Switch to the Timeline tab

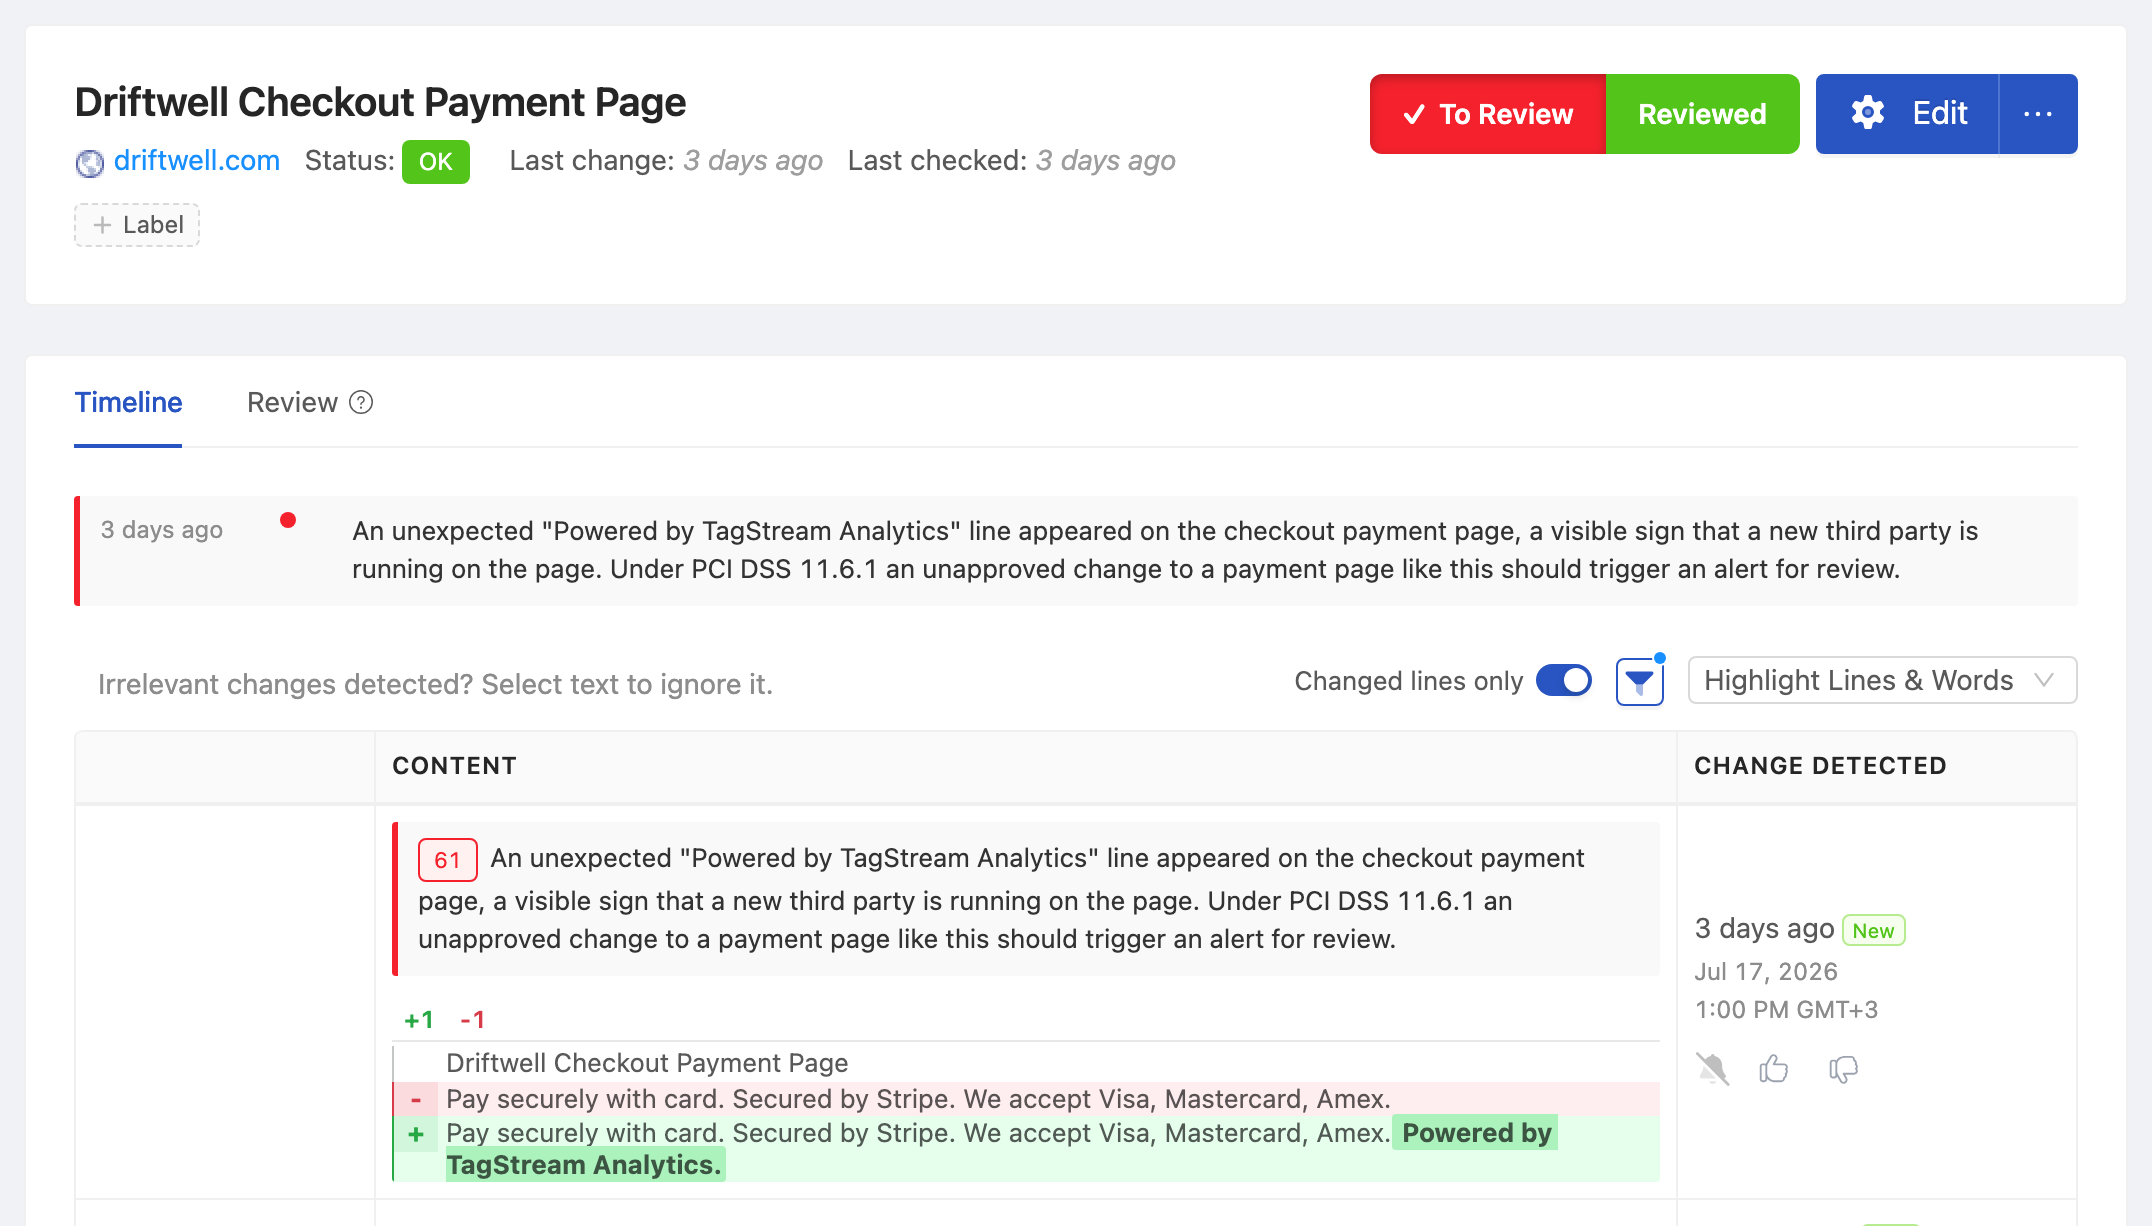point(128,402)
